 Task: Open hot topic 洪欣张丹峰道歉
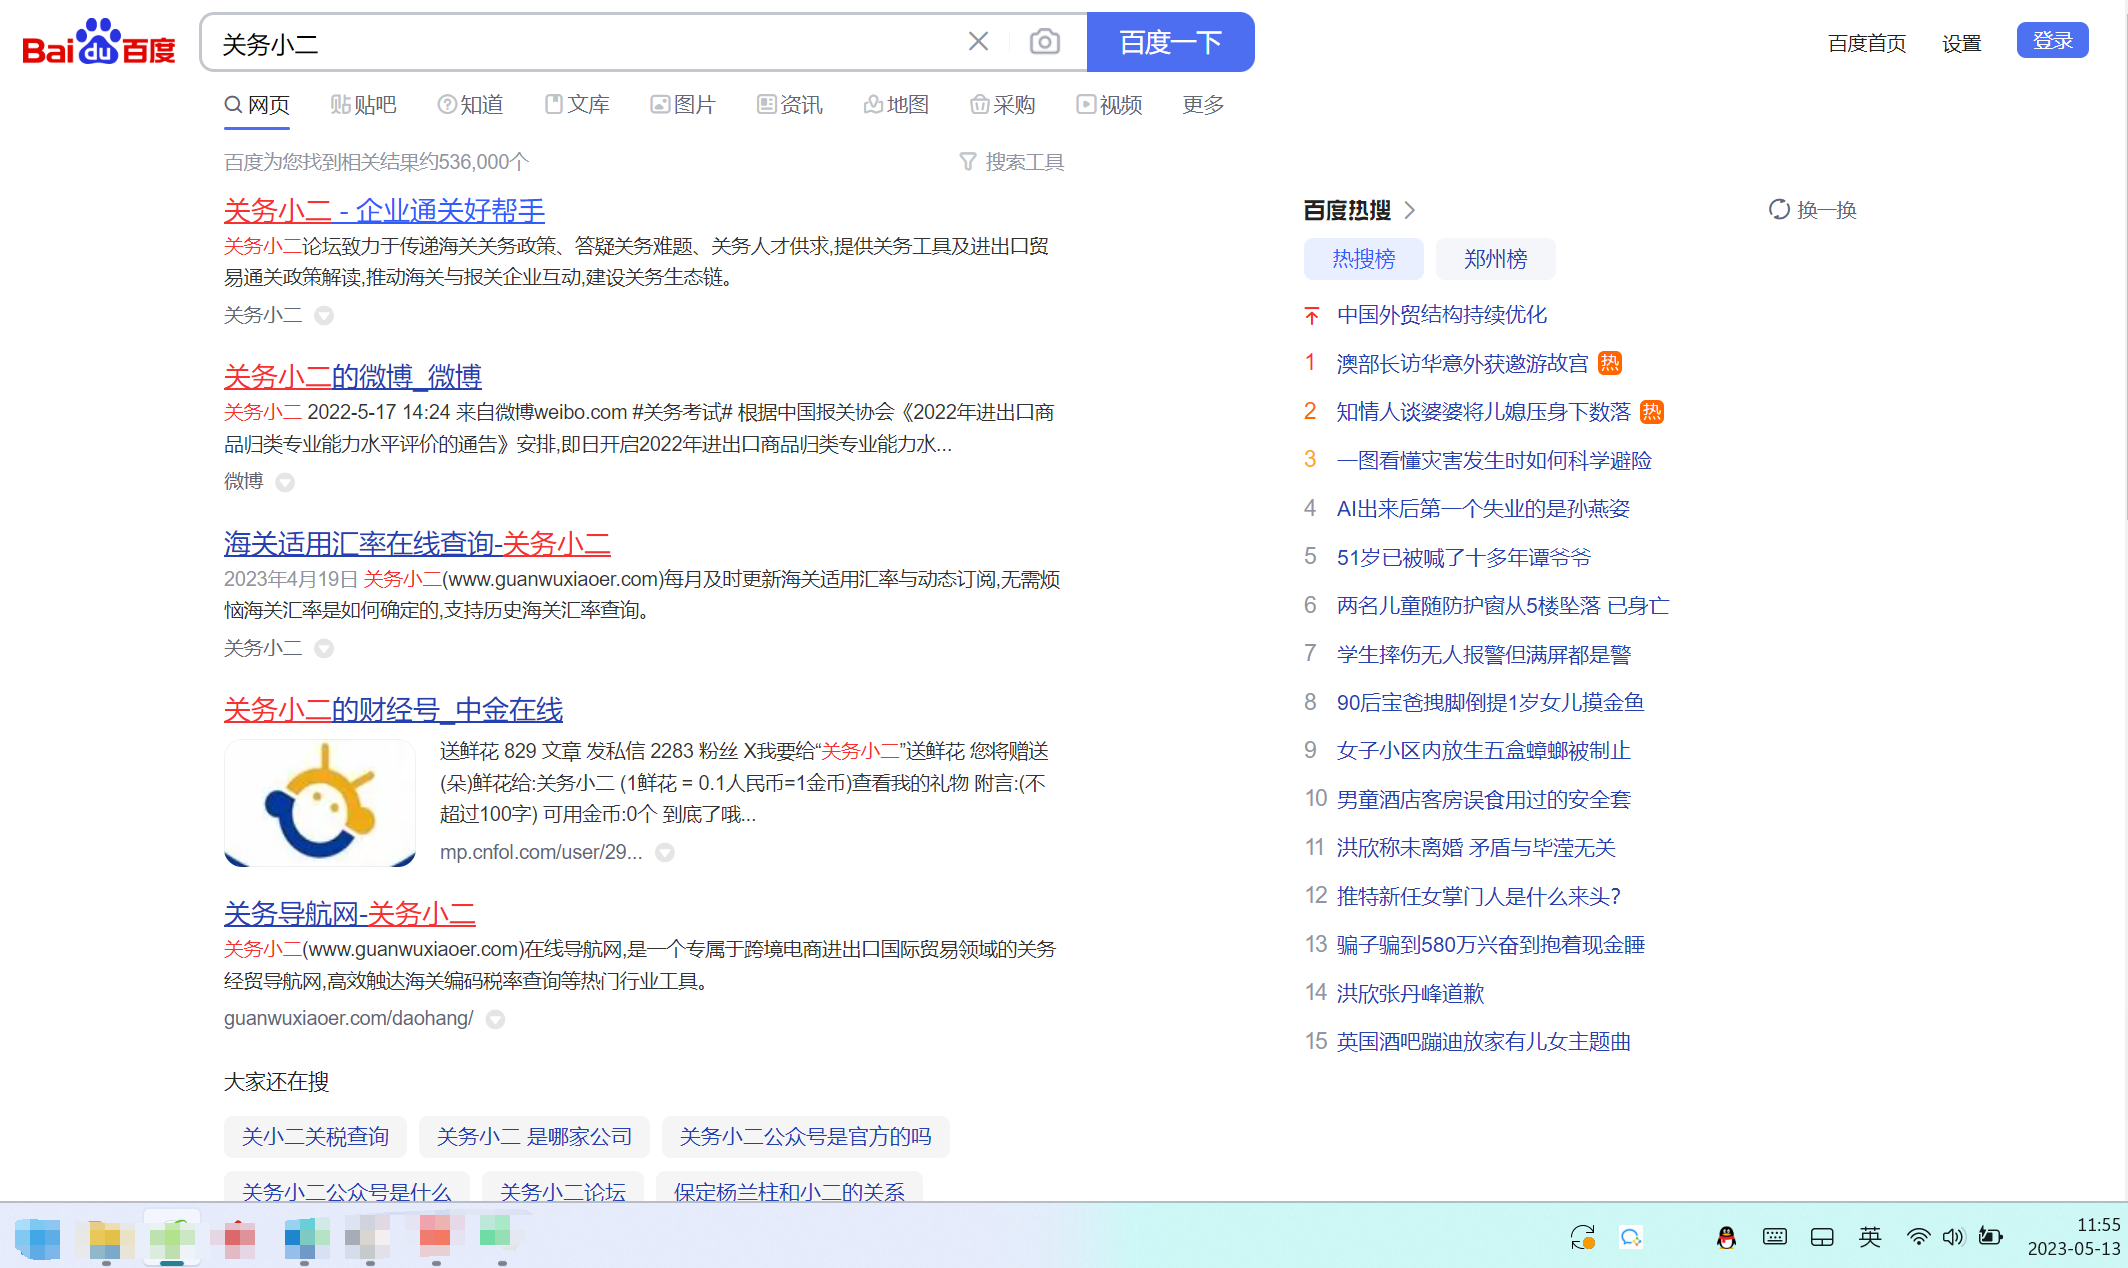click(x=1410, y=993)
